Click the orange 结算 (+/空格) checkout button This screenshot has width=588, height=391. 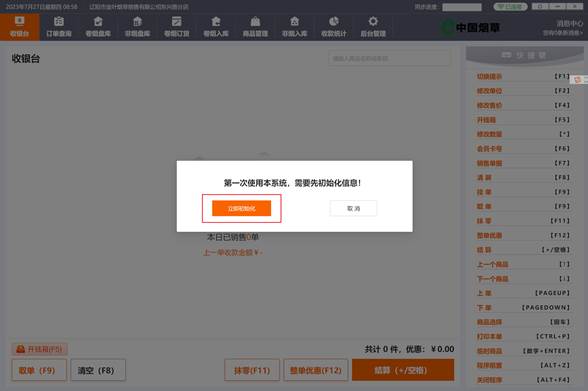pos(403,370)
